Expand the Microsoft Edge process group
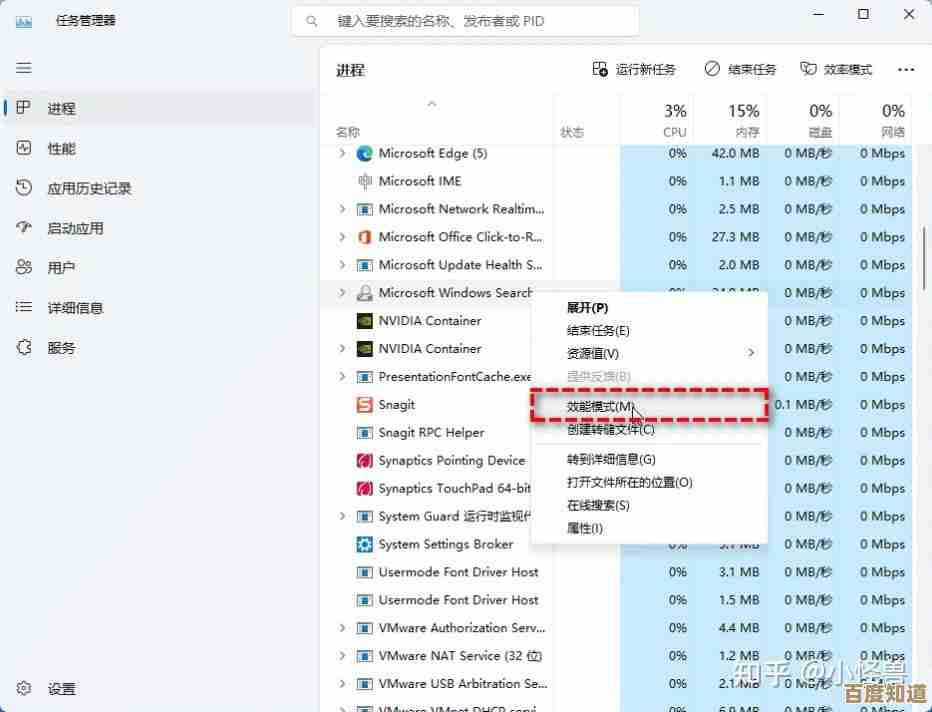Screen dimensions: 932x712 [x=342, y=153]
